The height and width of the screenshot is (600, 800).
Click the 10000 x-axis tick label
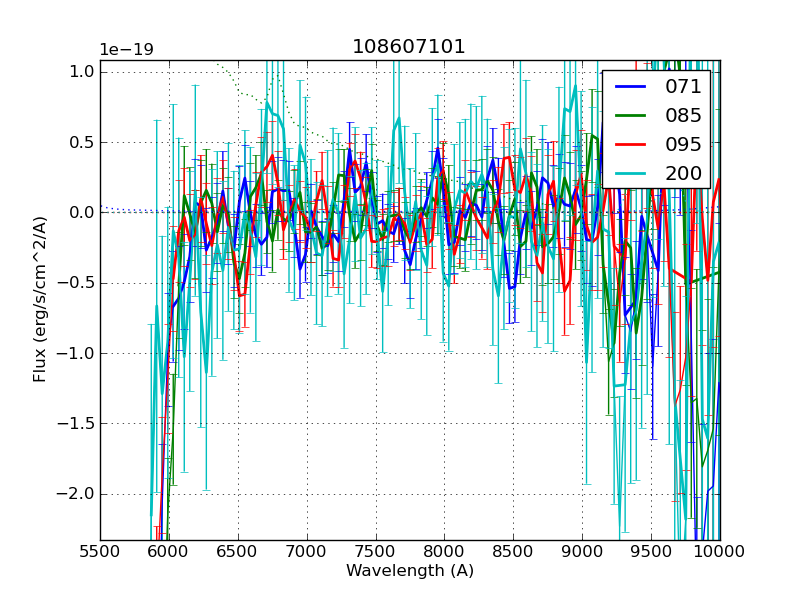tap(719, 551)
